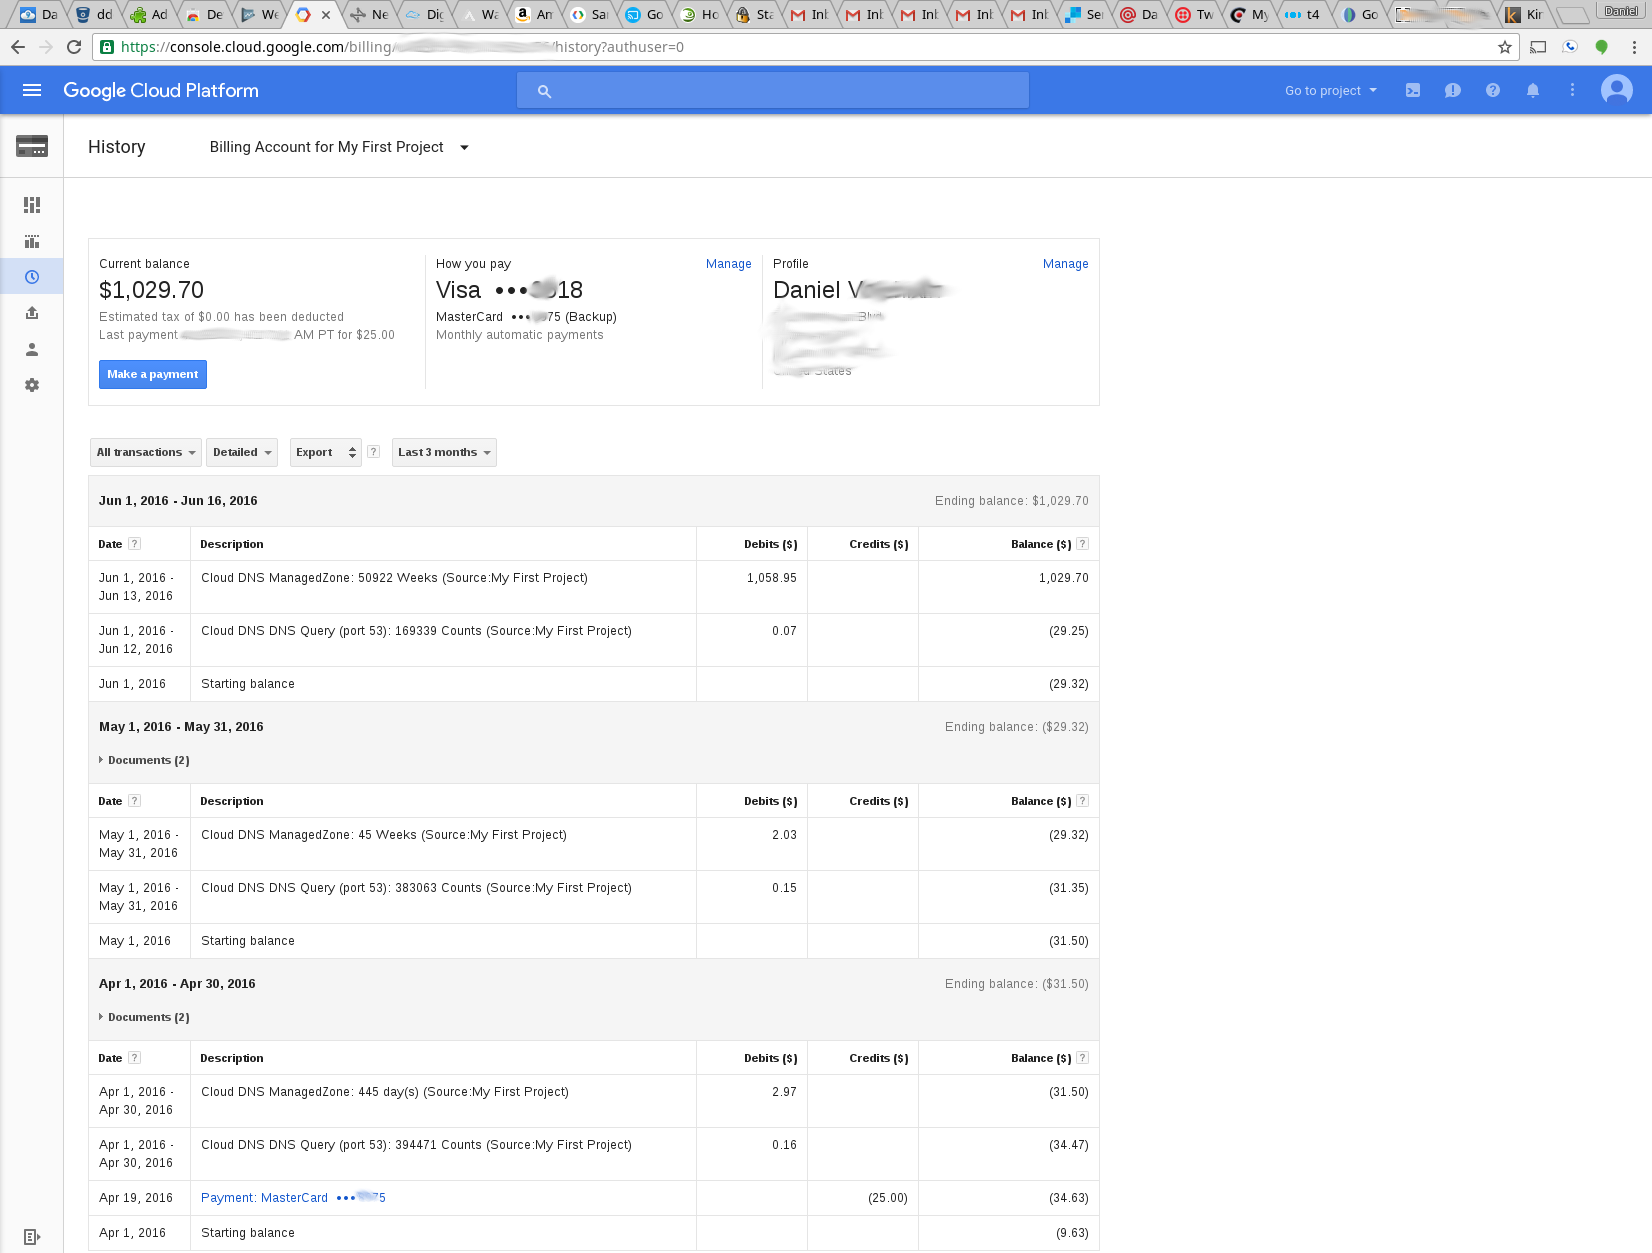Screen dimensions: 1652x1253
Task: Open the Help question mark icon
Action: coord(1493,90)
